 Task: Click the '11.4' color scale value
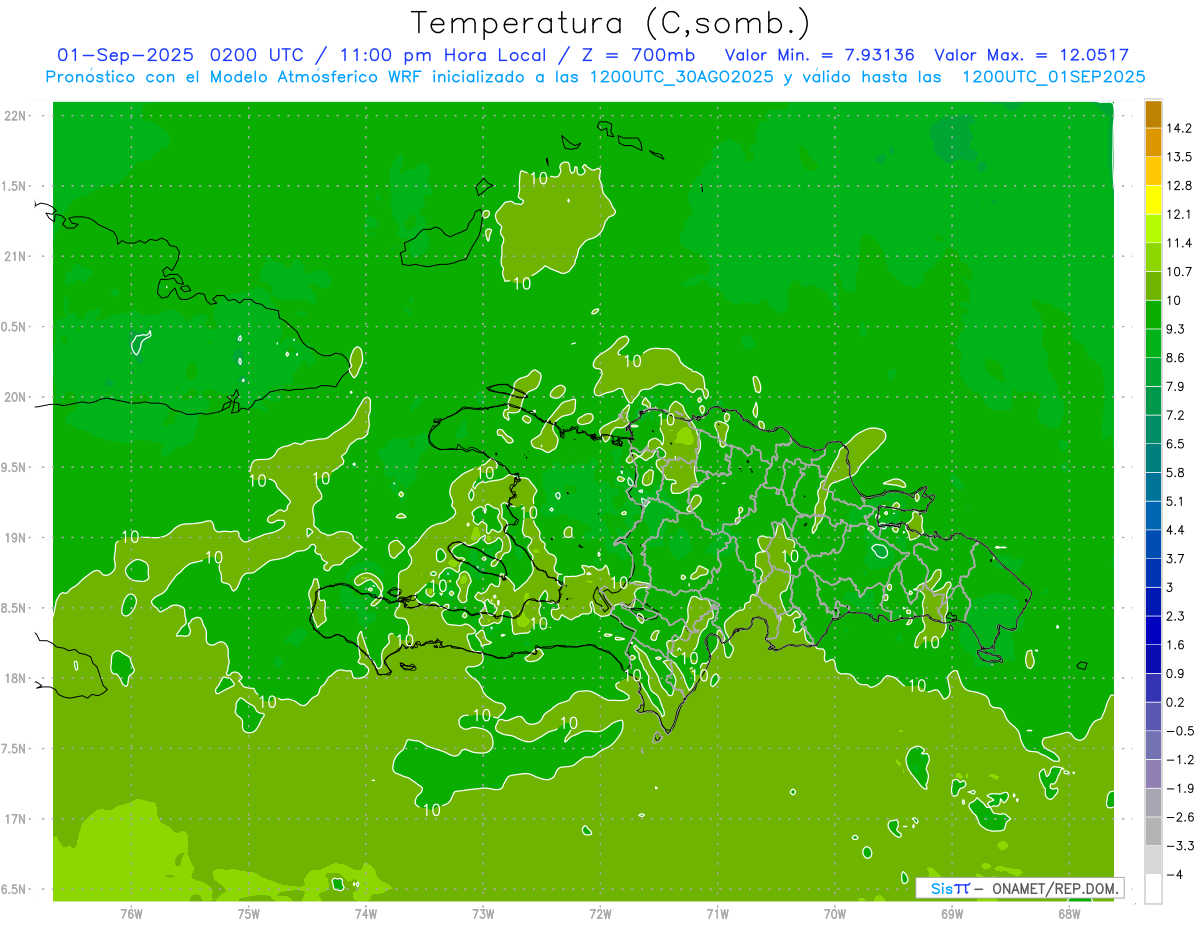coord(1180,243)
